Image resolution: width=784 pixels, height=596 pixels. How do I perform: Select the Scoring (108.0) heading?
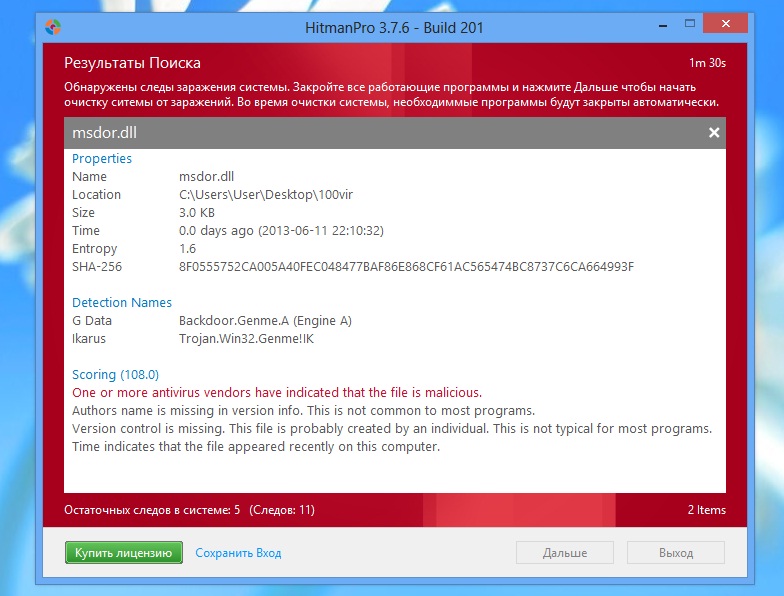pos(116,374)
